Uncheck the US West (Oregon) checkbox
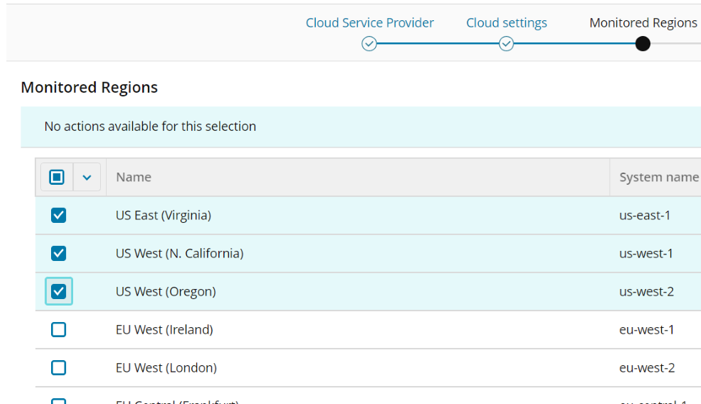701x404 pixels. pos(58,291)
